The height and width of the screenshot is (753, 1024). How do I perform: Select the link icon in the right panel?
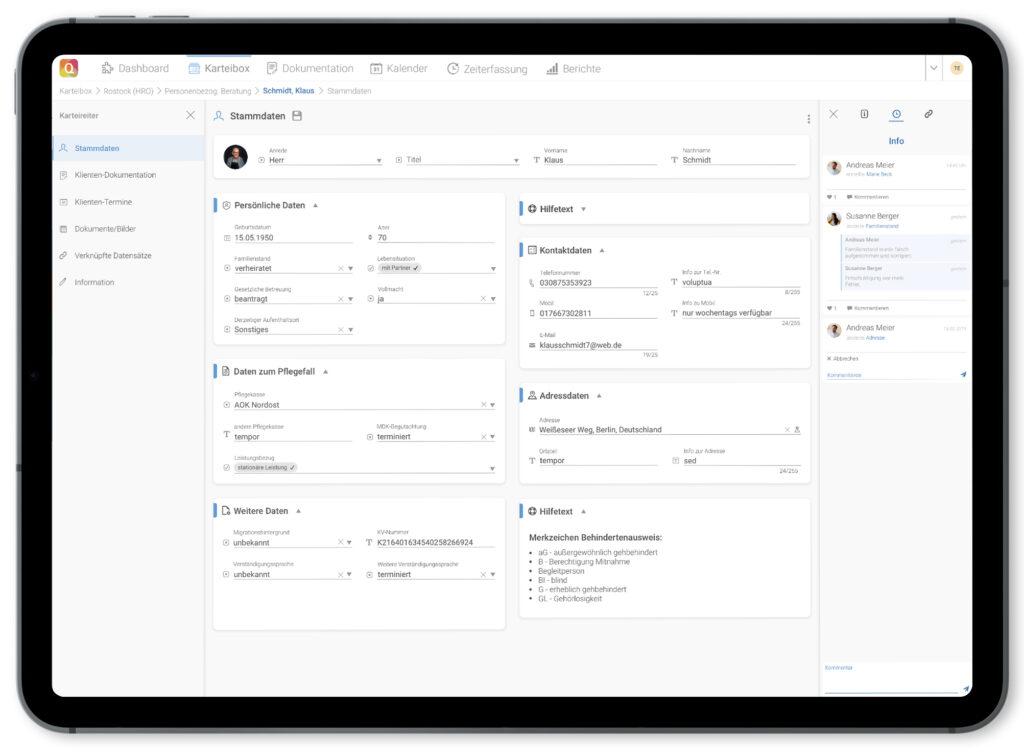tap(927, 112)
